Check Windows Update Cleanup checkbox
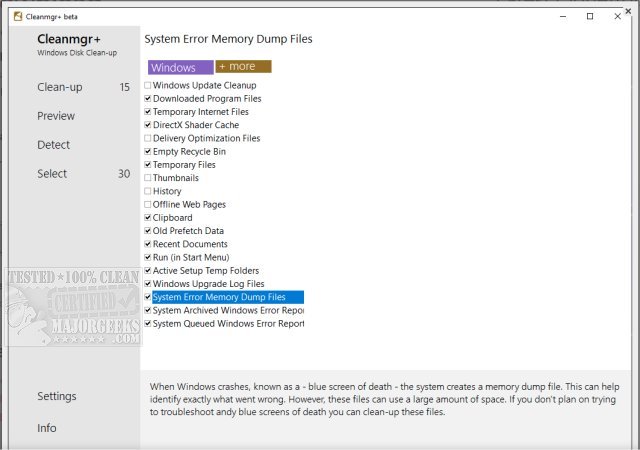Screen dimensions: 640x450 [x=148, y=85]
